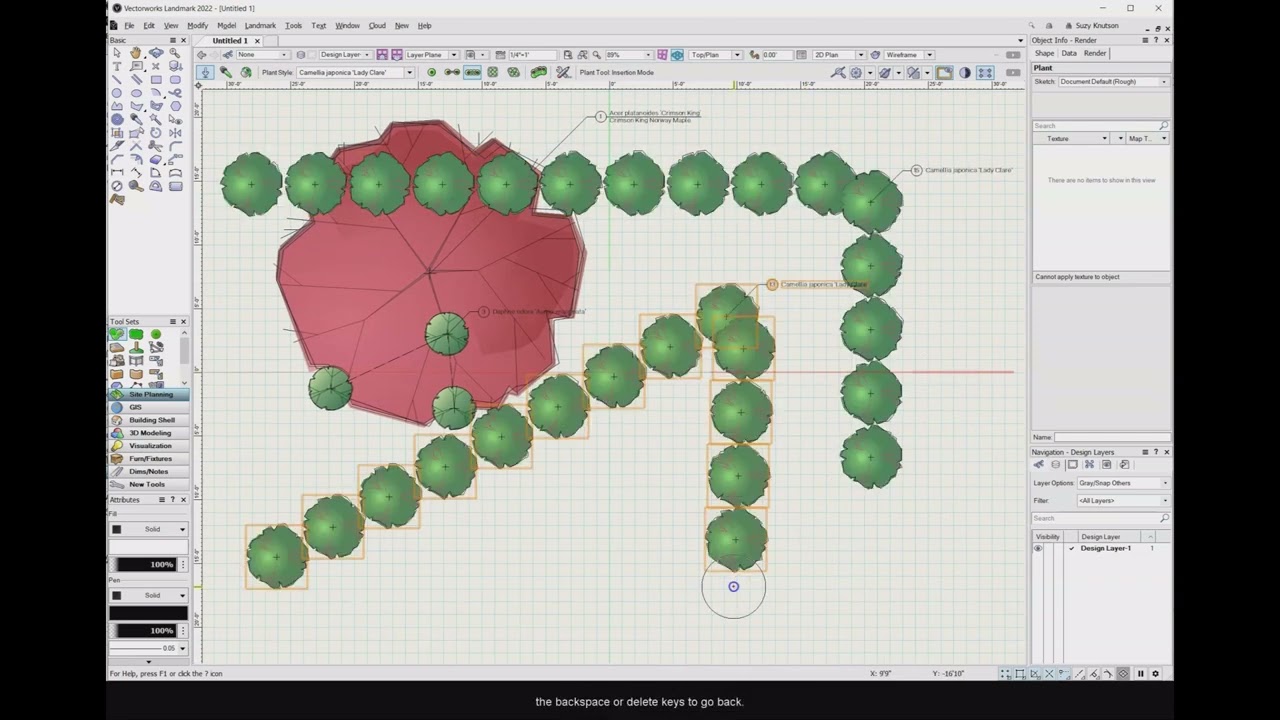Toggle smart points snapping
Image resolution: width=1280 pixels, height=720 pixels.
pos(1064,674)
